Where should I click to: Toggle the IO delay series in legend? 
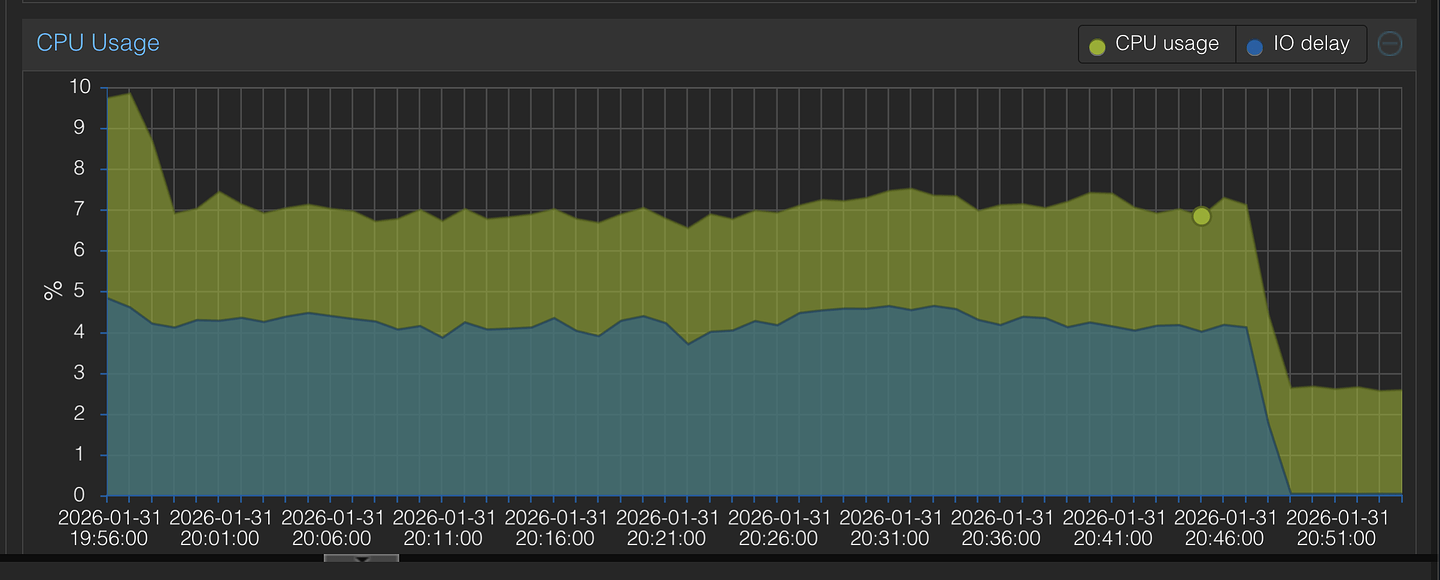coord(1299,44)
